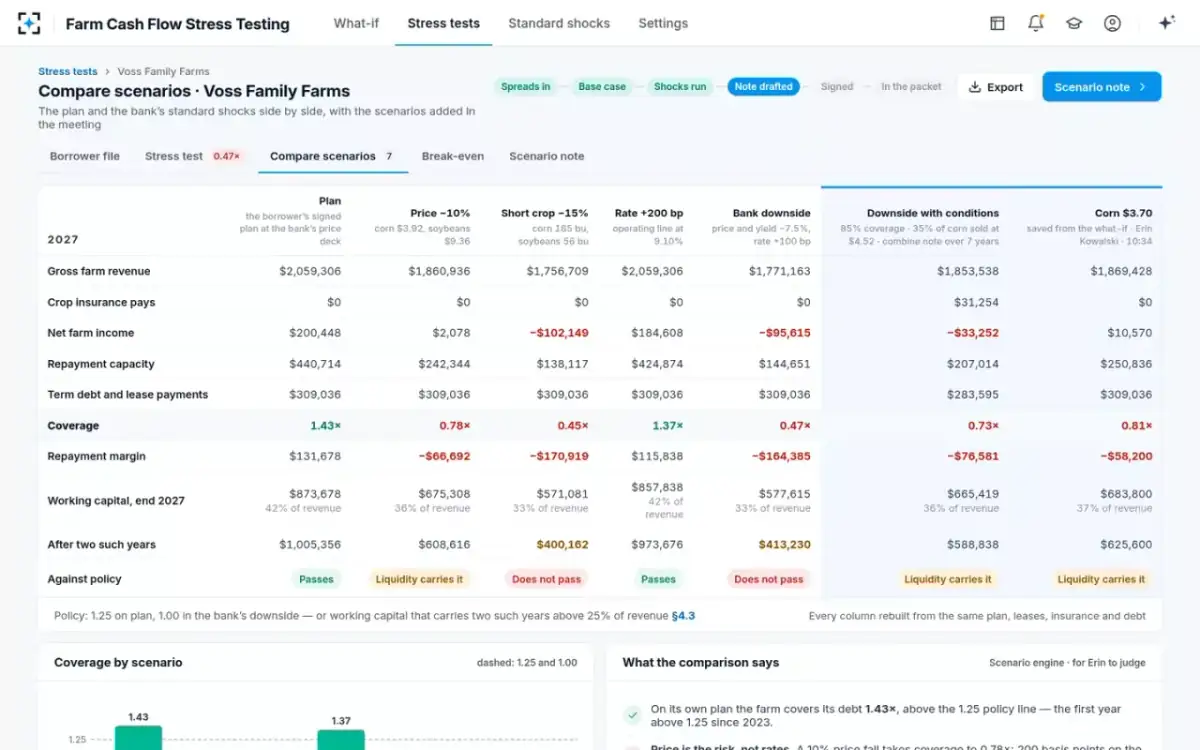The width and height of the screenshot is (1200, 750).
Task: Open the user profile icon
Action: point(1112,23)
